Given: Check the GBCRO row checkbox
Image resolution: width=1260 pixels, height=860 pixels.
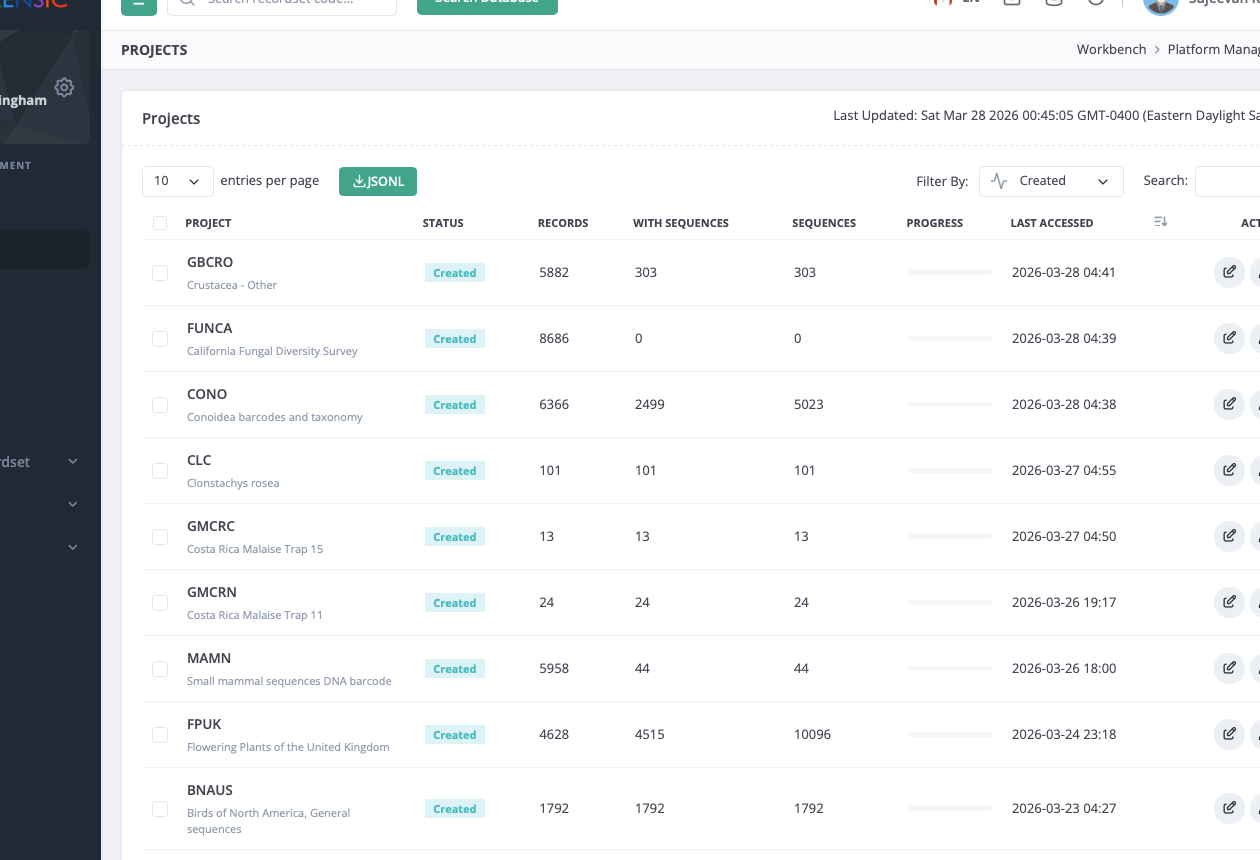Looking at the screenshot, I should 160,272.
